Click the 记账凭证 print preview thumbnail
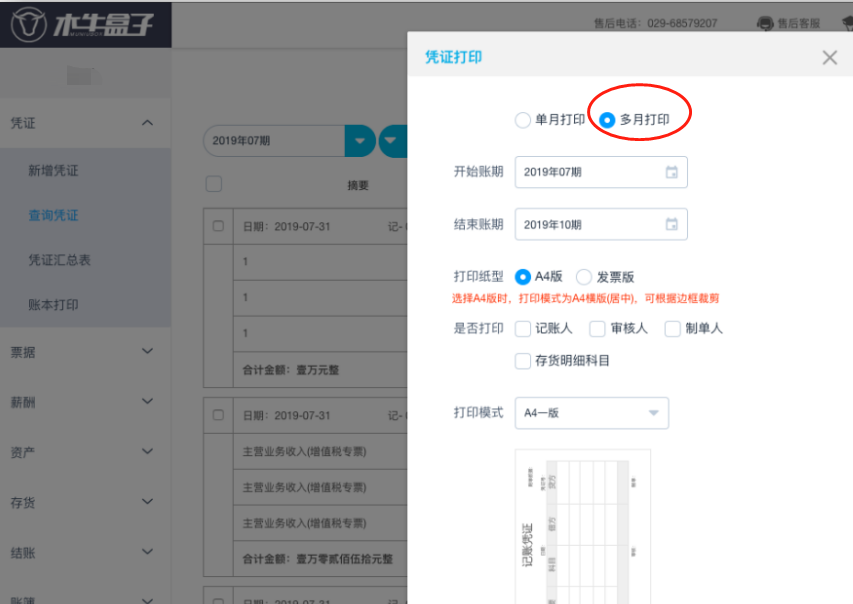 click(583, 526)
